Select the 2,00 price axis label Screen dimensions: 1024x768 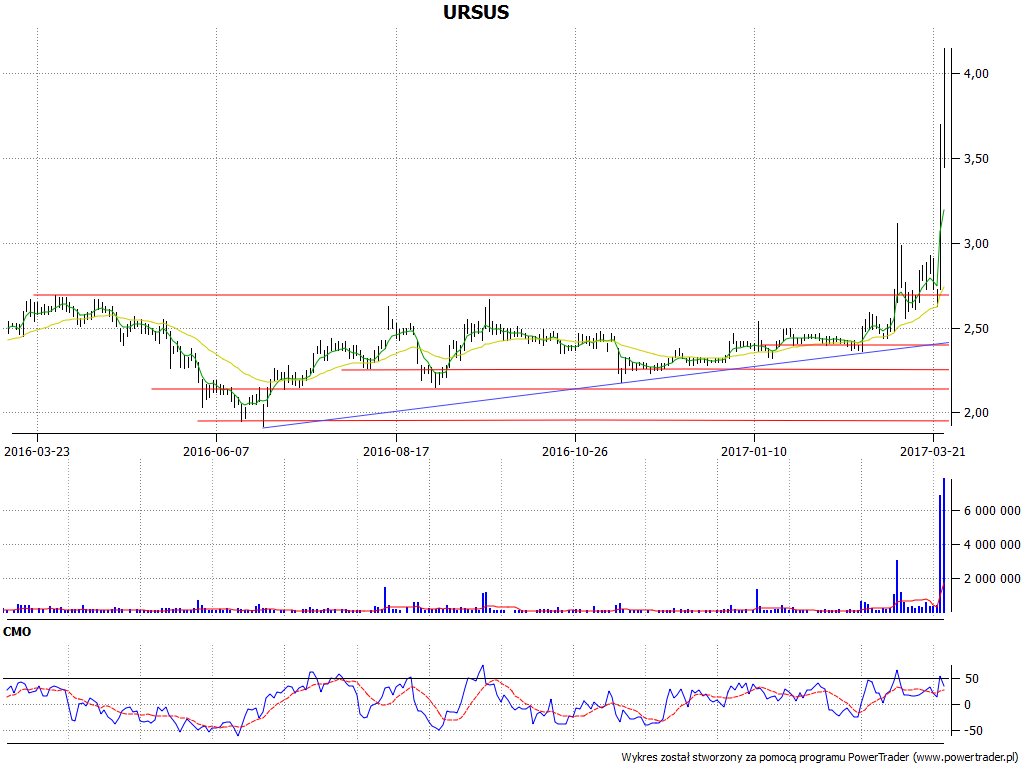[x=976, y=413]
